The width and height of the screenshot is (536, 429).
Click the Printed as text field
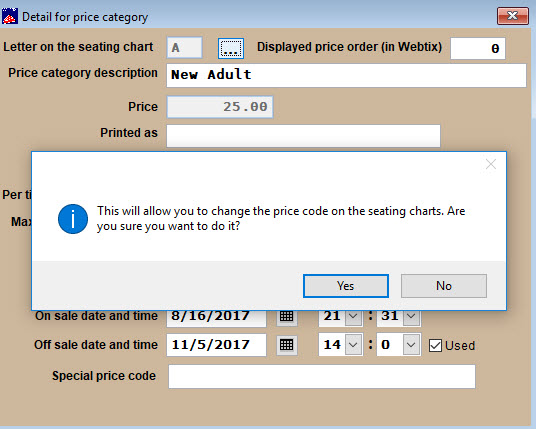[x=304, y=136]
